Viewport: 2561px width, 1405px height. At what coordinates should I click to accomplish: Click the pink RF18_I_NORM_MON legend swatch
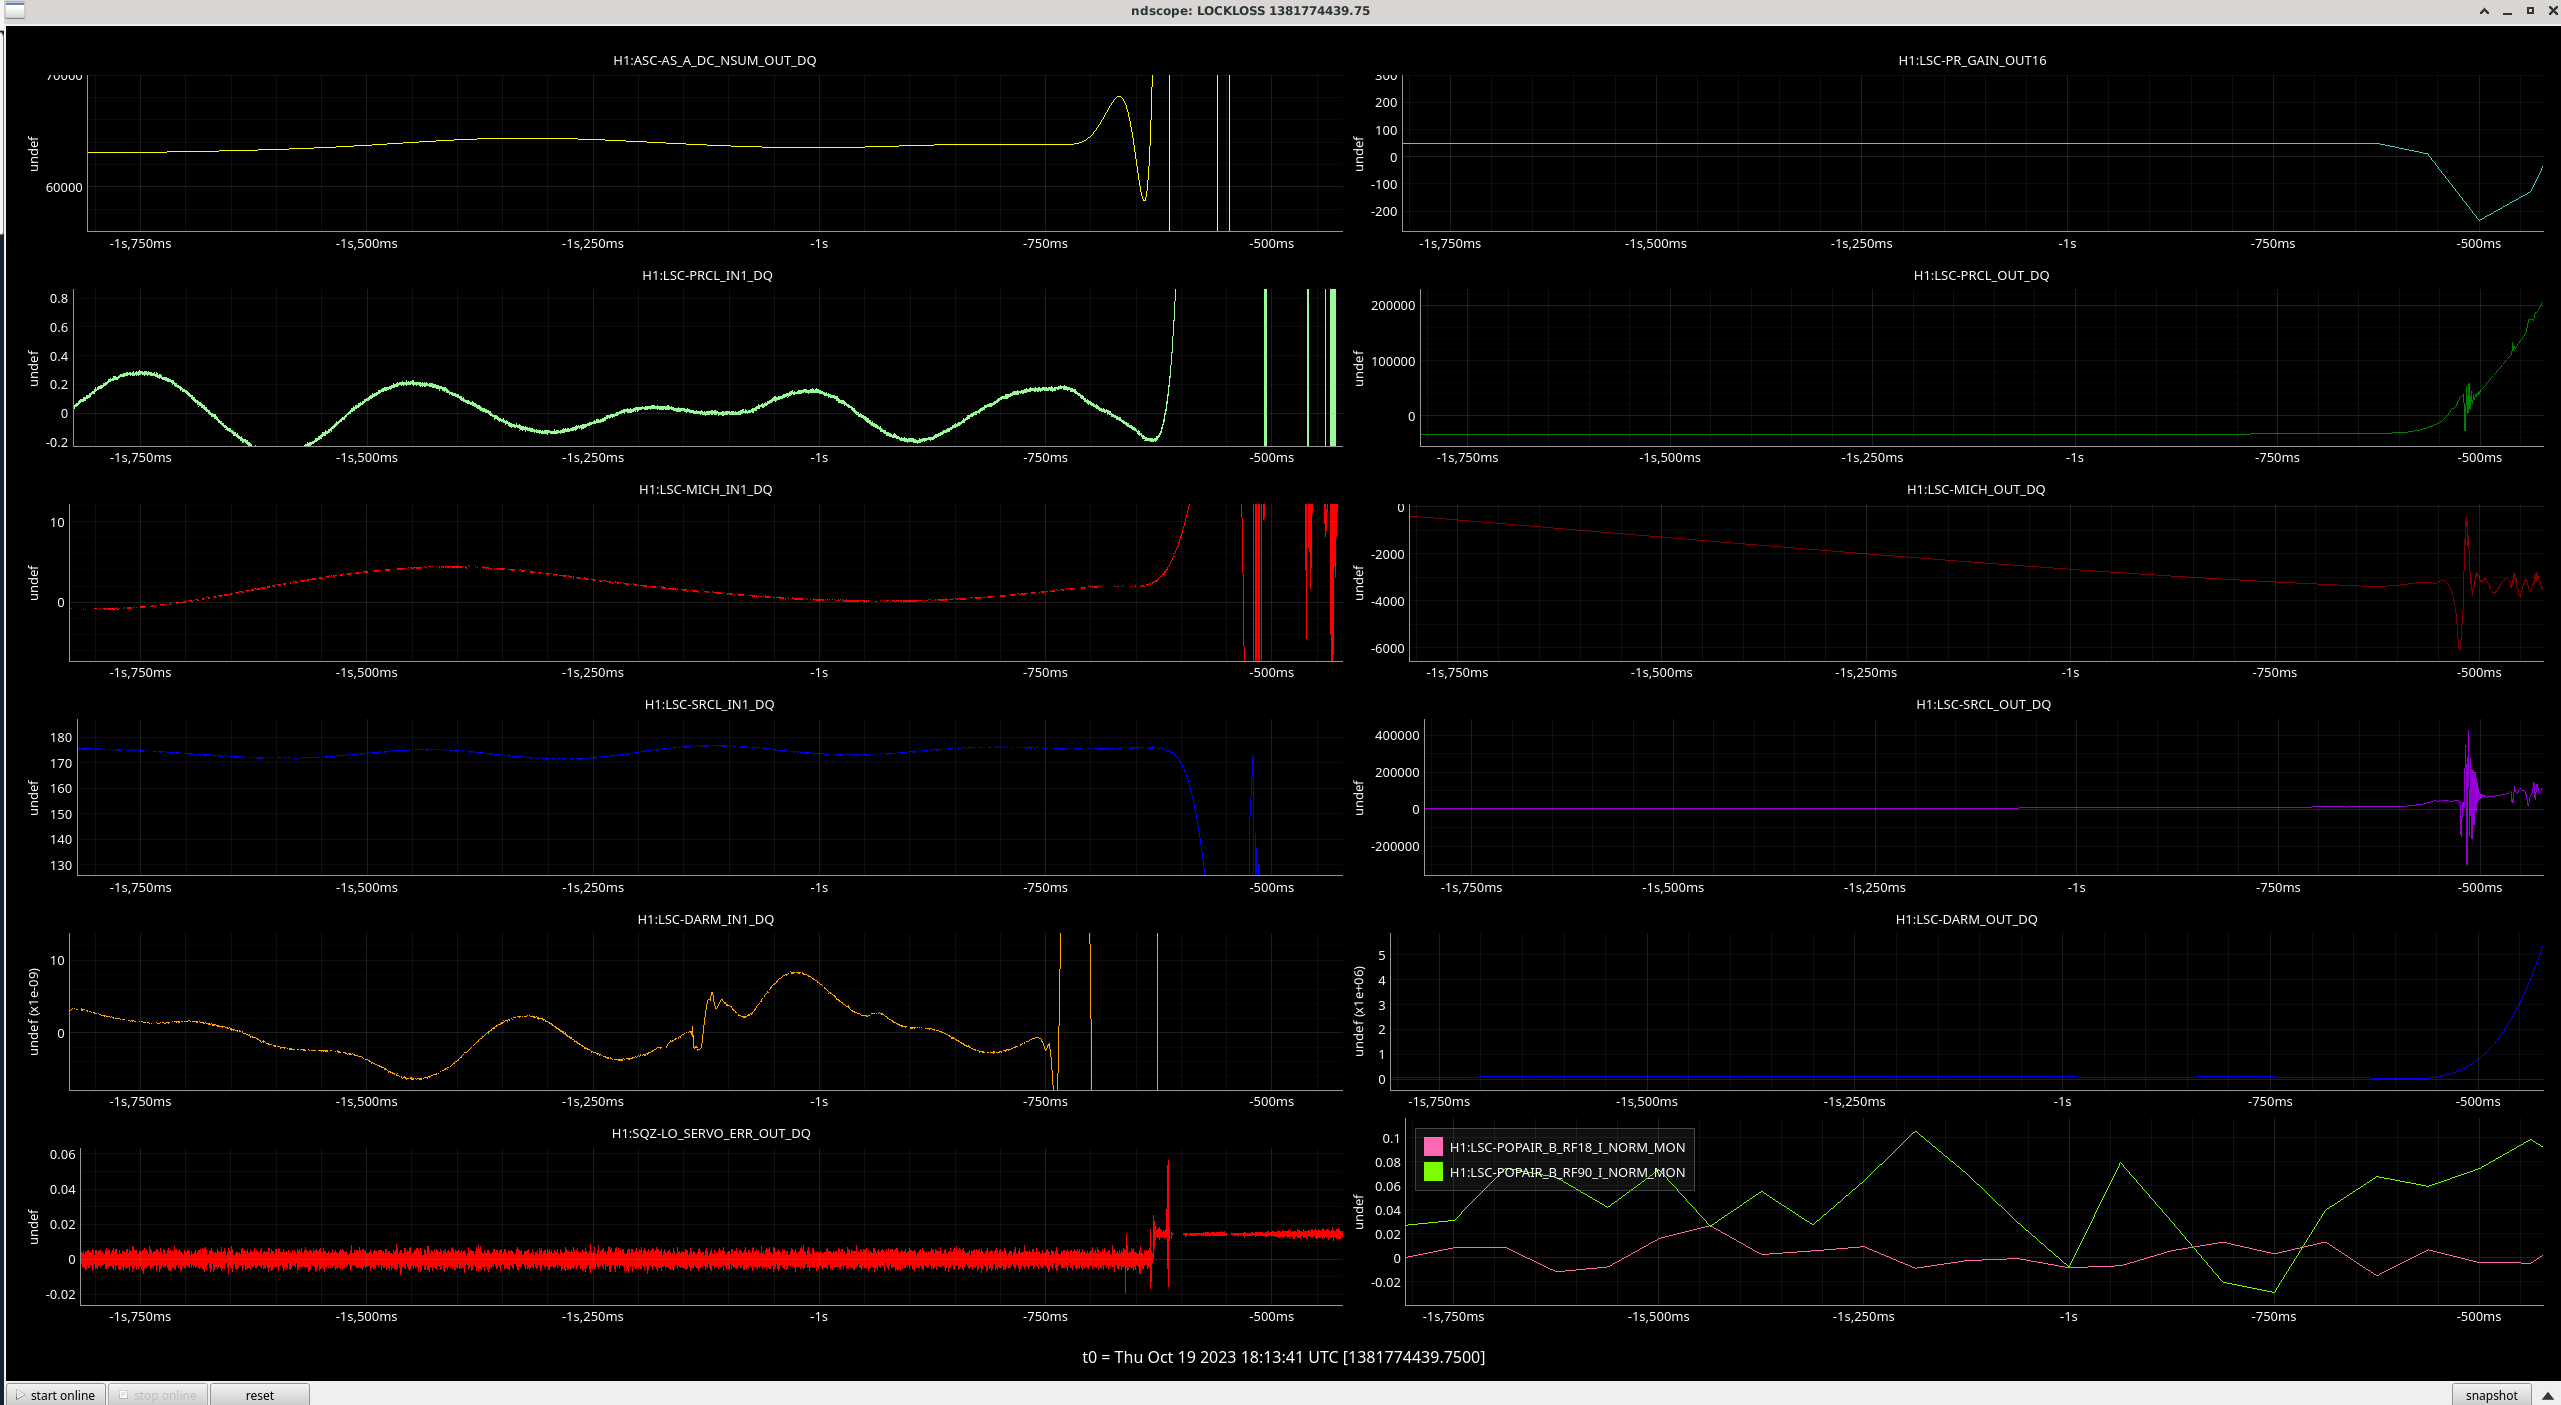click(x=1433, y=1147)
